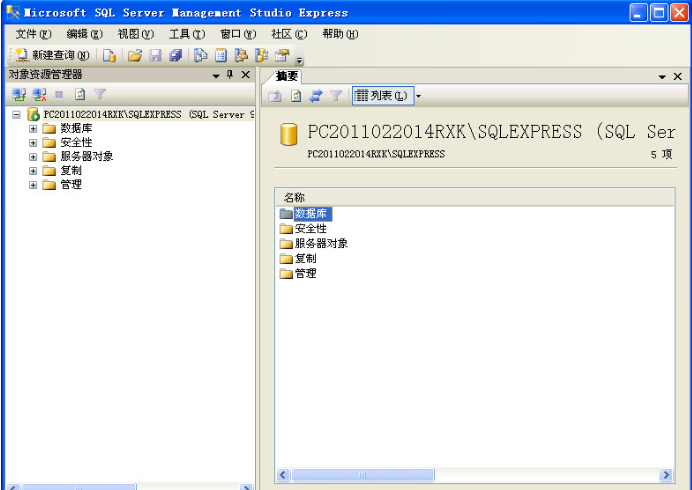Screen dimensions: 692x490
Task: Select 数据库 in the Object Explorer tree
Action: tap(76, 128)
